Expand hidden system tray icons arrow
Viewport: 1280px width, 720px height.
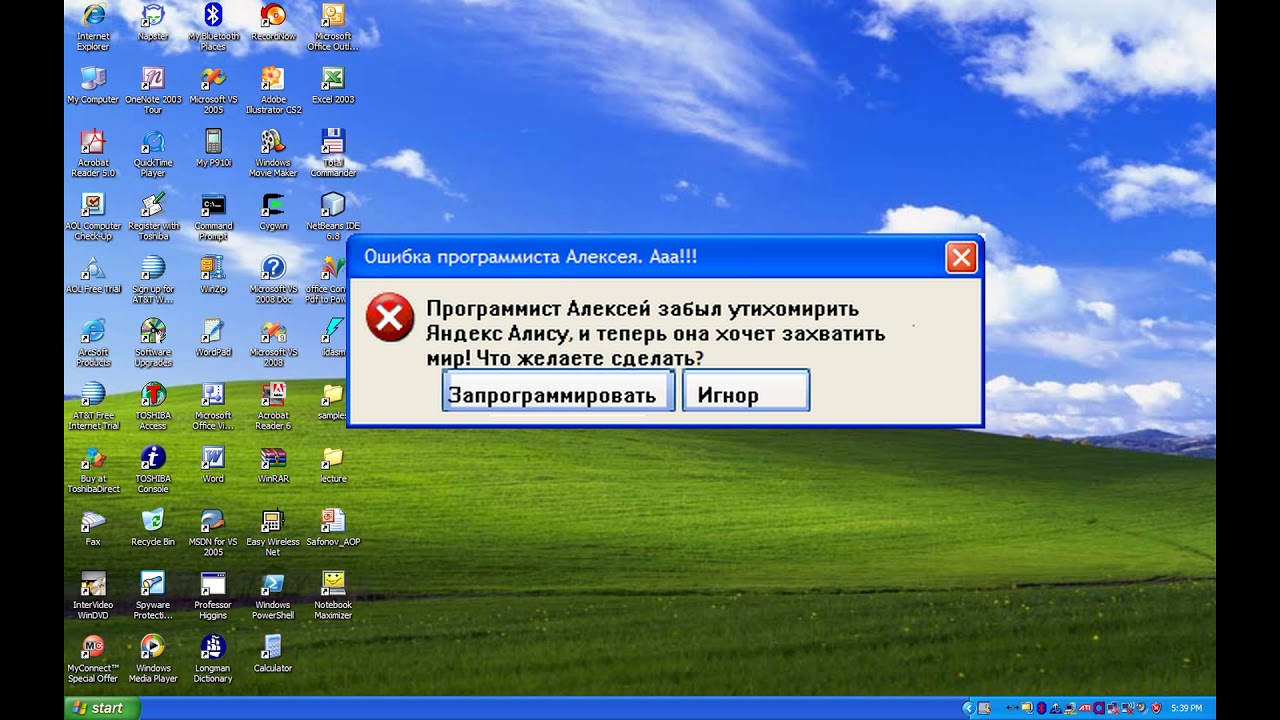pos(969,708)
